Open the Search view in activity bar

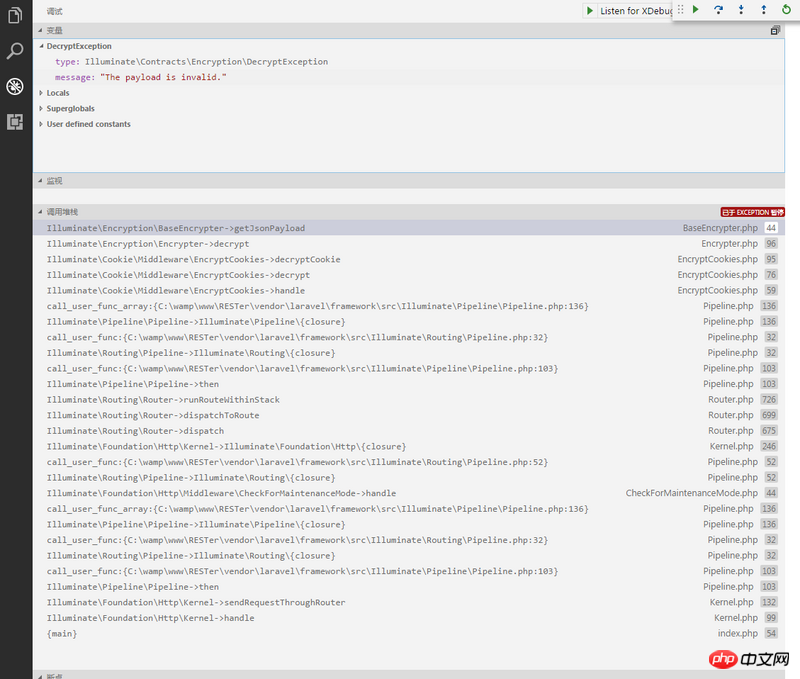coord(15,51)
